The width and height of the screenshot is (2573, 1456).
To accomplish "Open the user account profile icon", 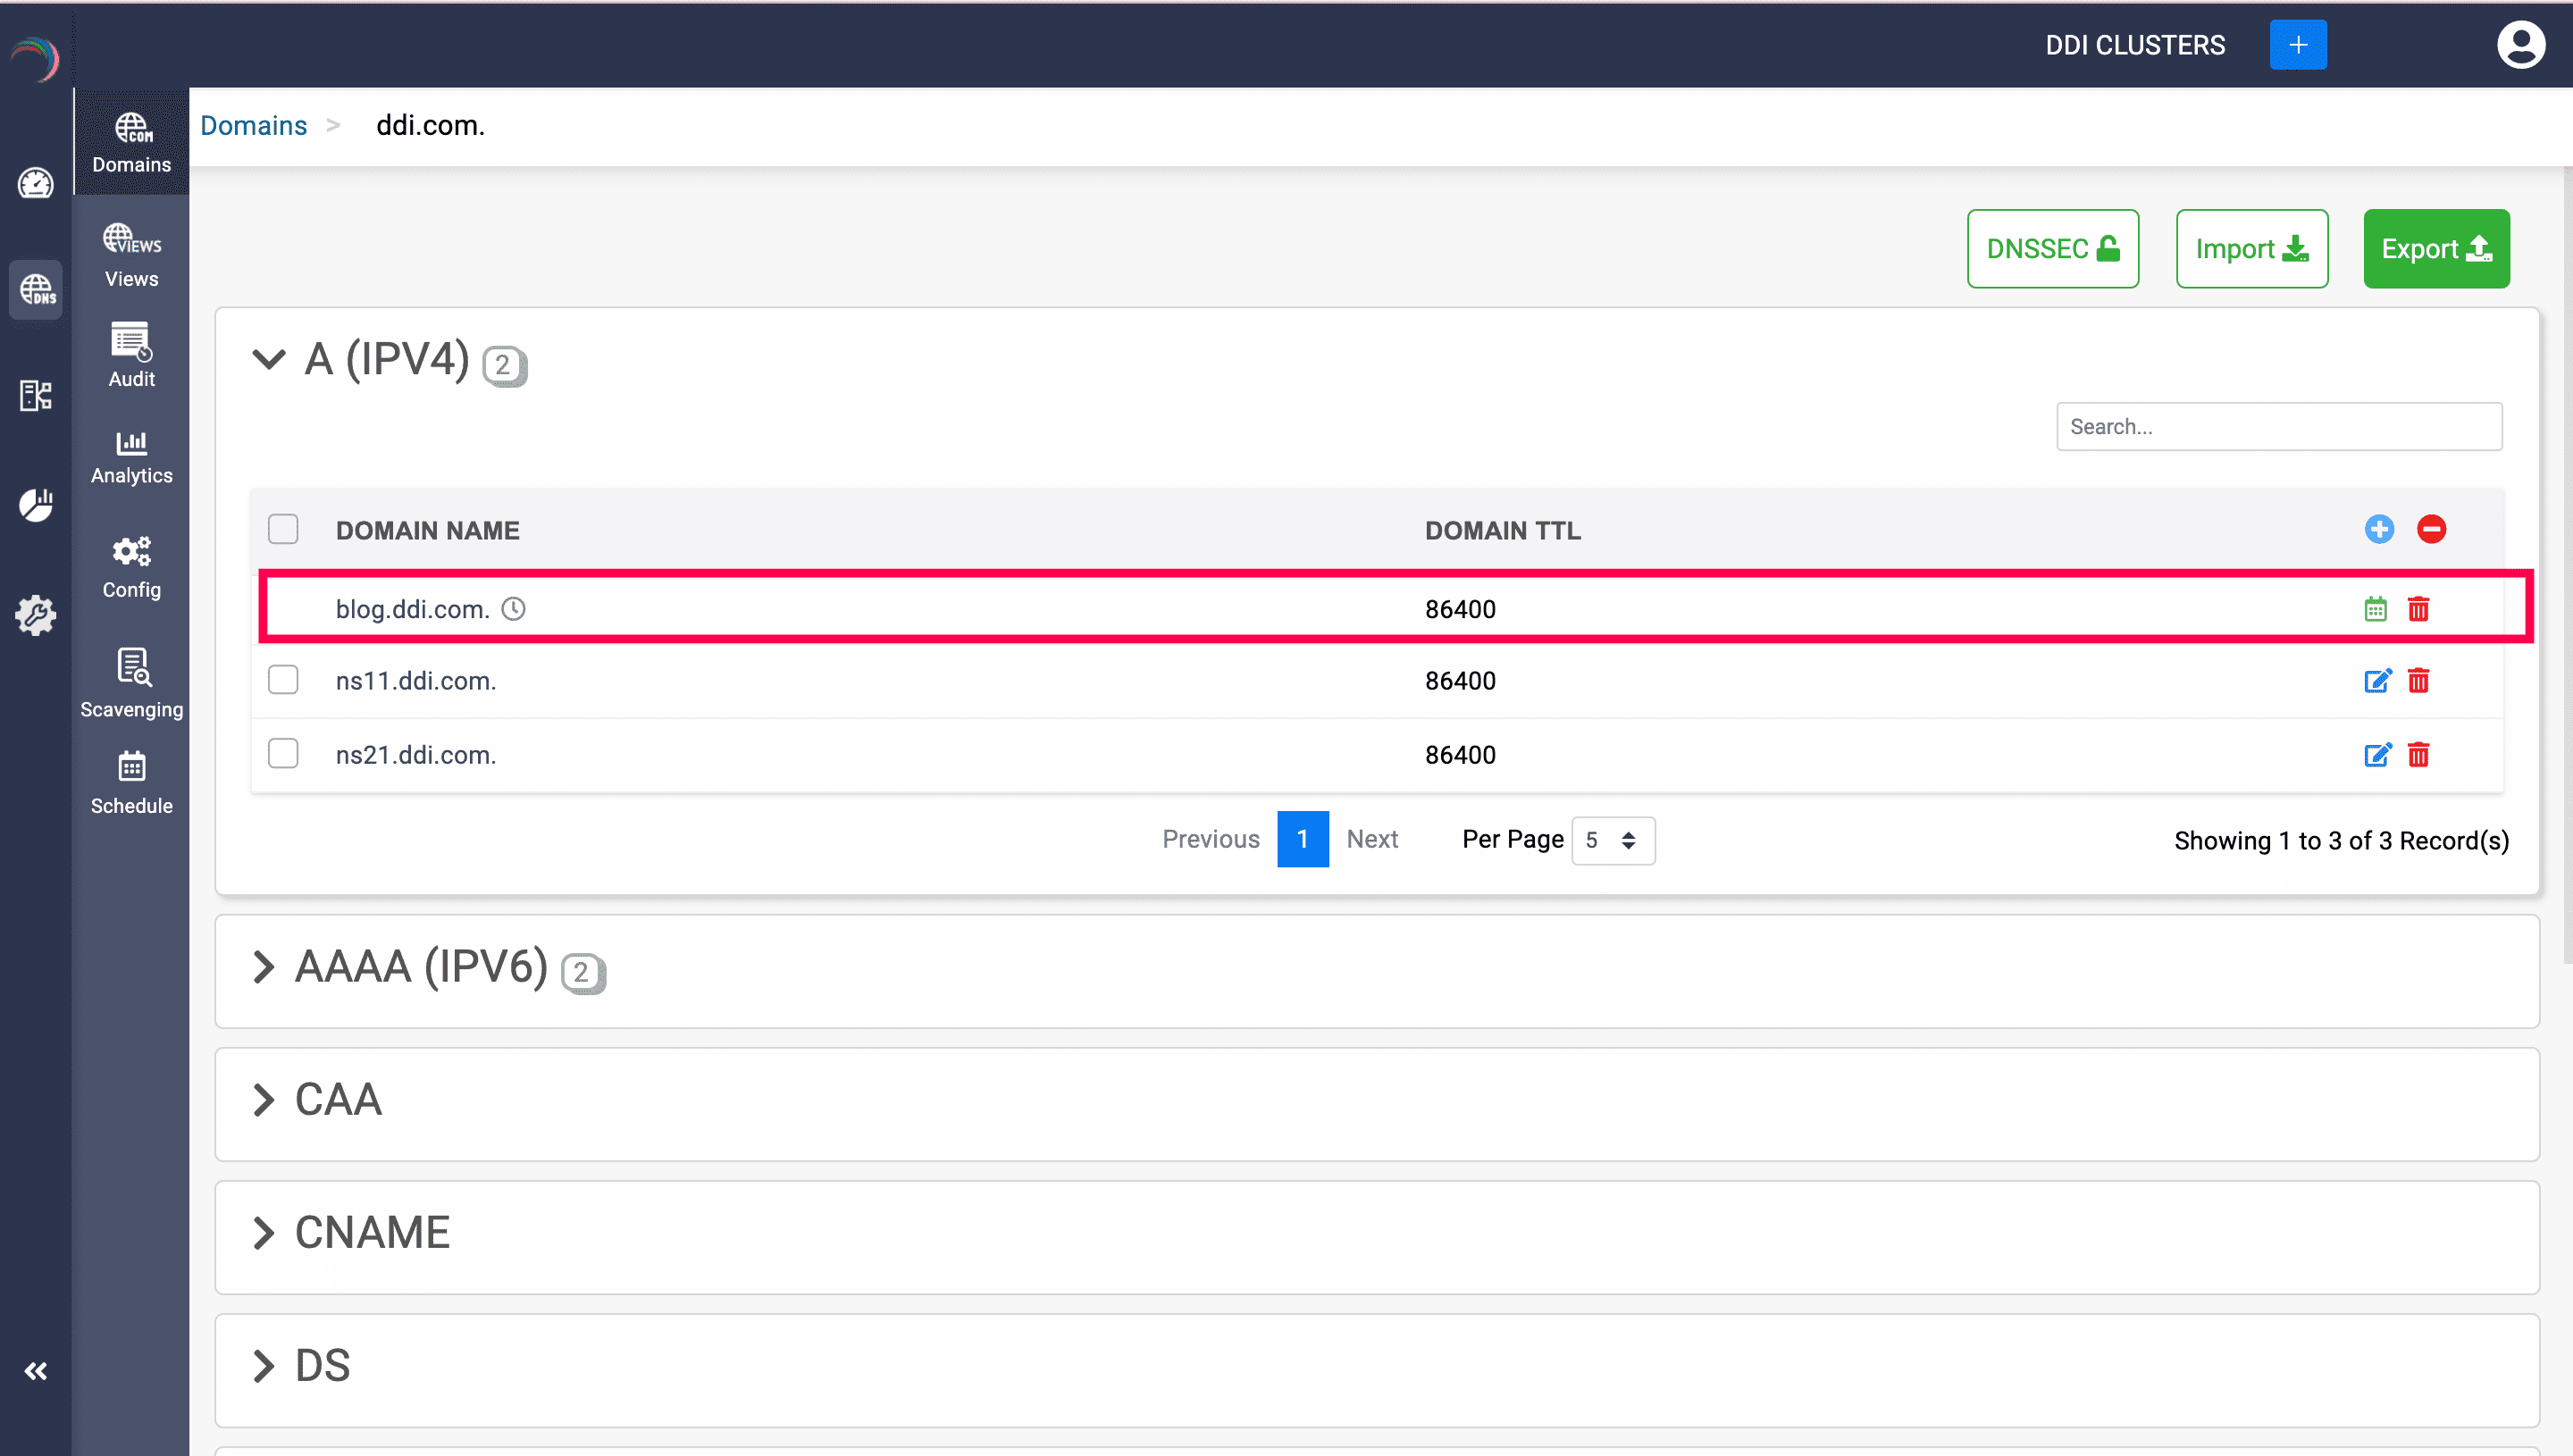I will click(2520, 45).
